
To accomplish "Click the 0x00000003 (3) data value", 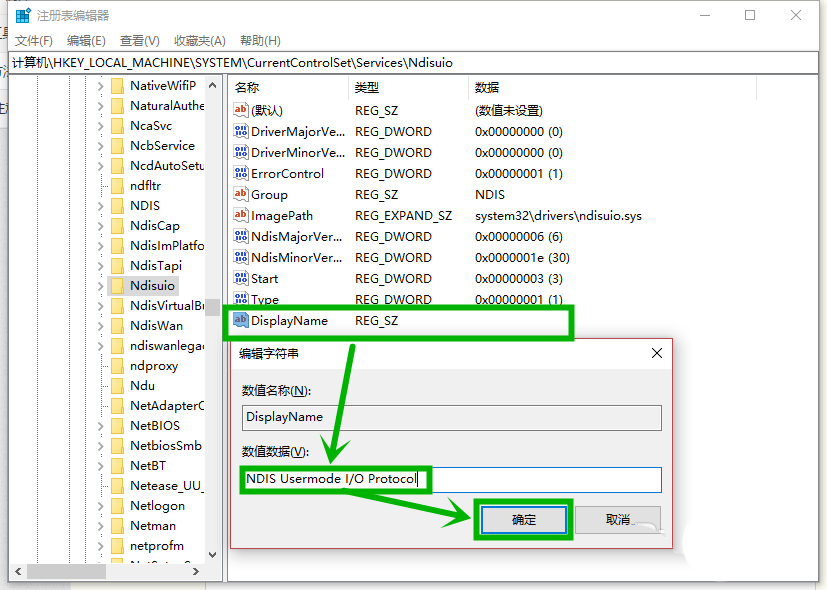I will click(518, 278).
